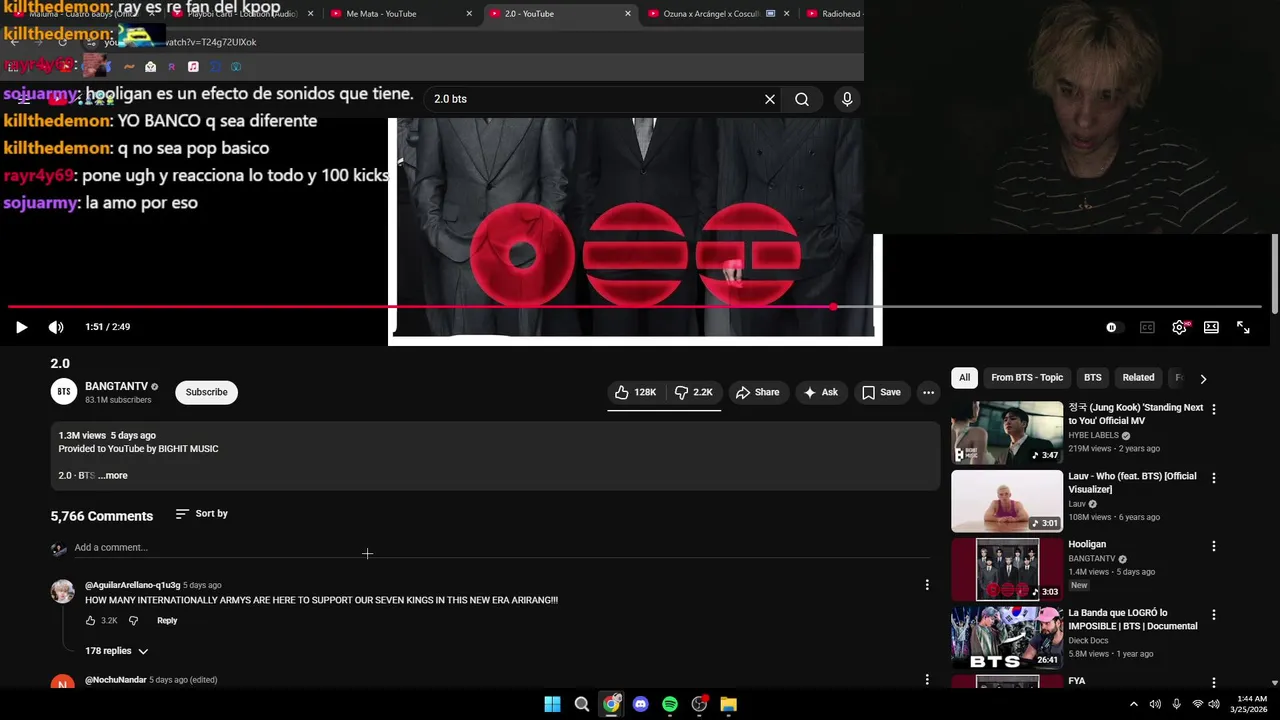Viewport: 1280px width, 720px height.
Task: Click the page vertical scrollbar
Action: click(1275, 275)
